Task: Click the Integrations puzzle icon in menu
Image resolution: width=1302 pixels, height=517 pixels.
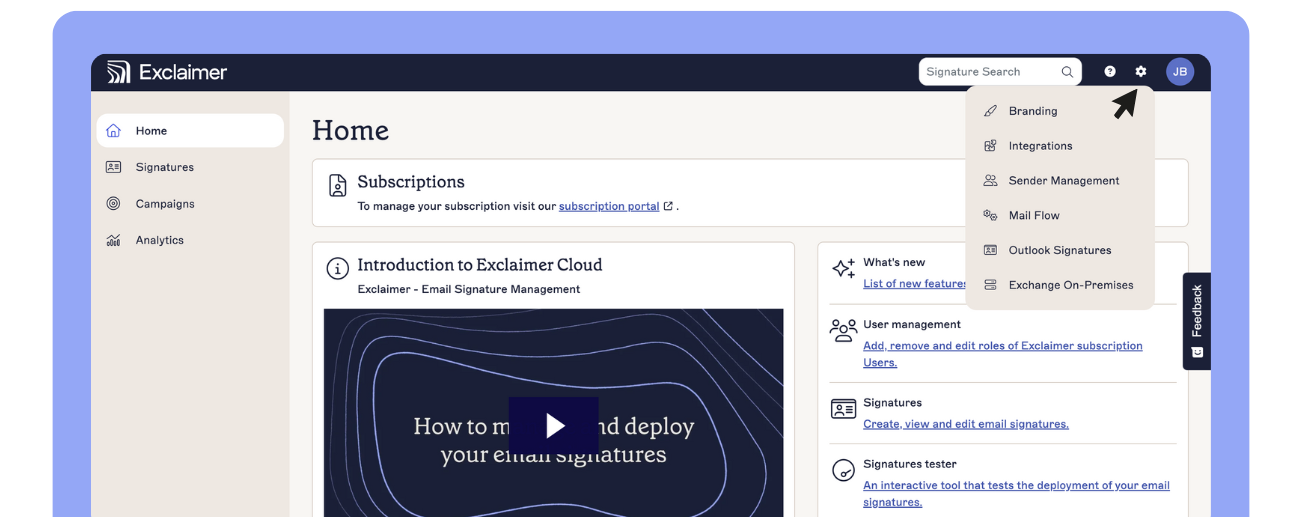Action: click(990, 146)
